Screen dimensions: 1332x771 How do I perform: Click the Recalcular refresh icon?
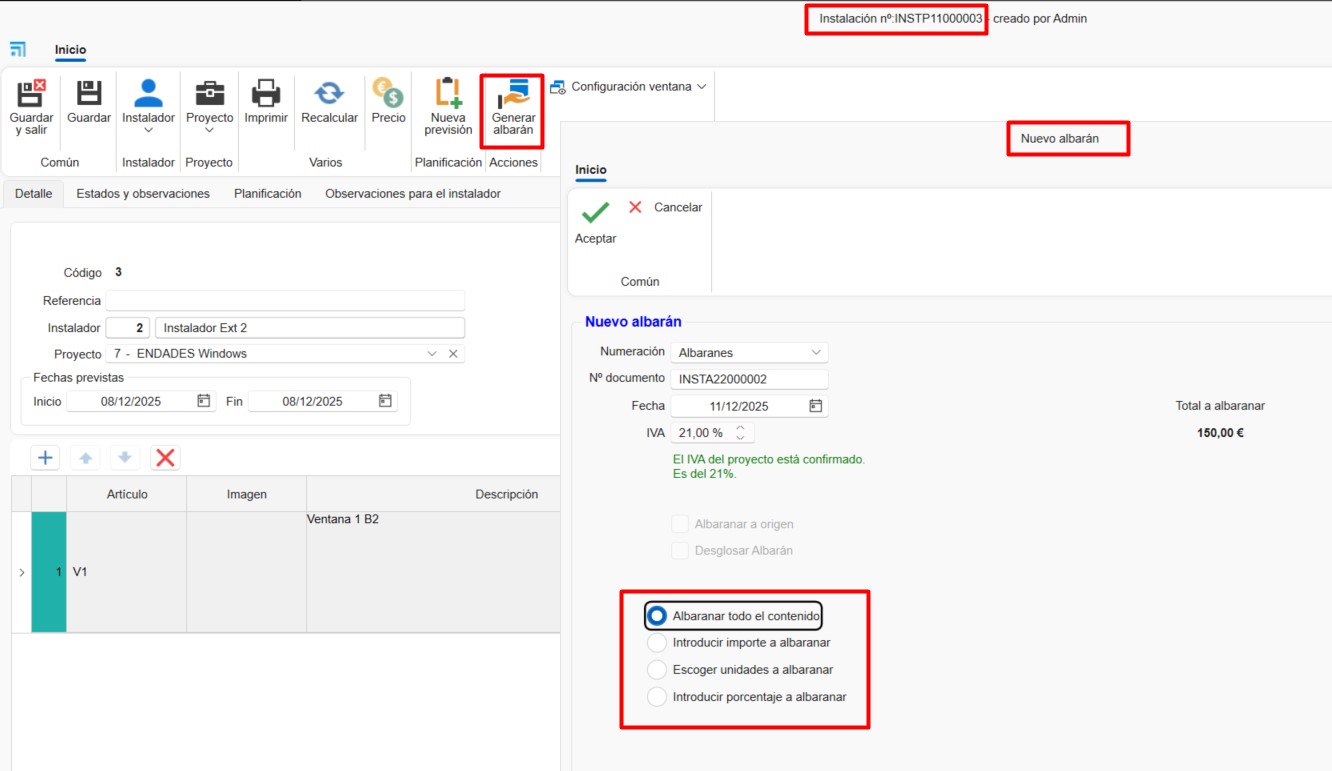point(329,94)
